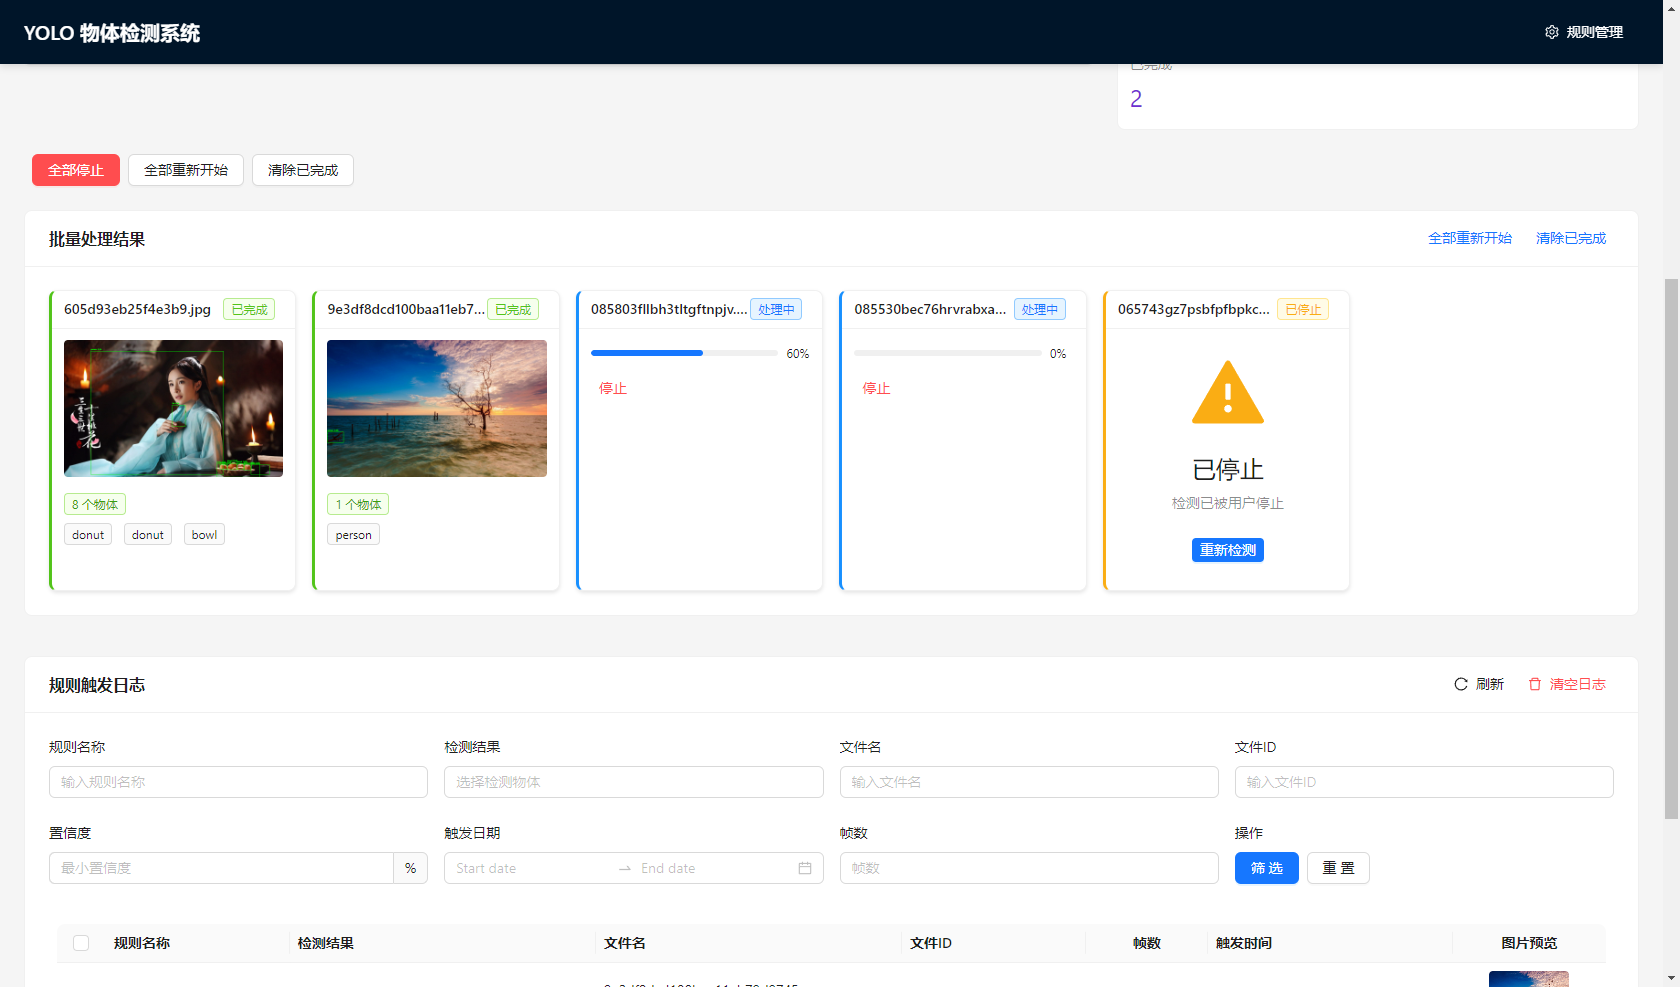Click the calendar icon in 触发日期 field
Screen dimensions: 1680x987
805,868
